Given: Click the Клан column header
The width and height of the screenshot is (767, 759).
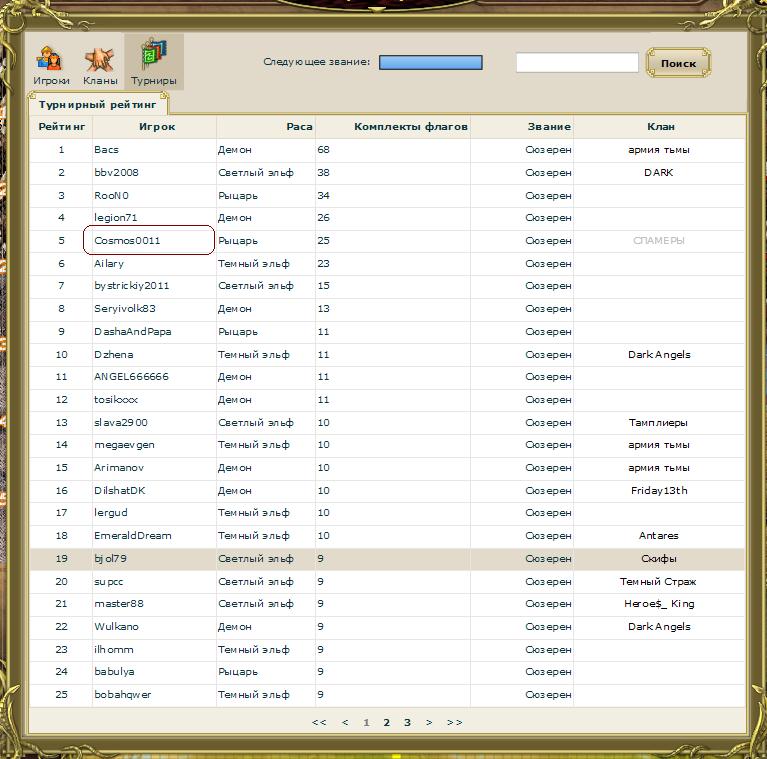Looking at the screenshot, I should (x=660, y=127).
